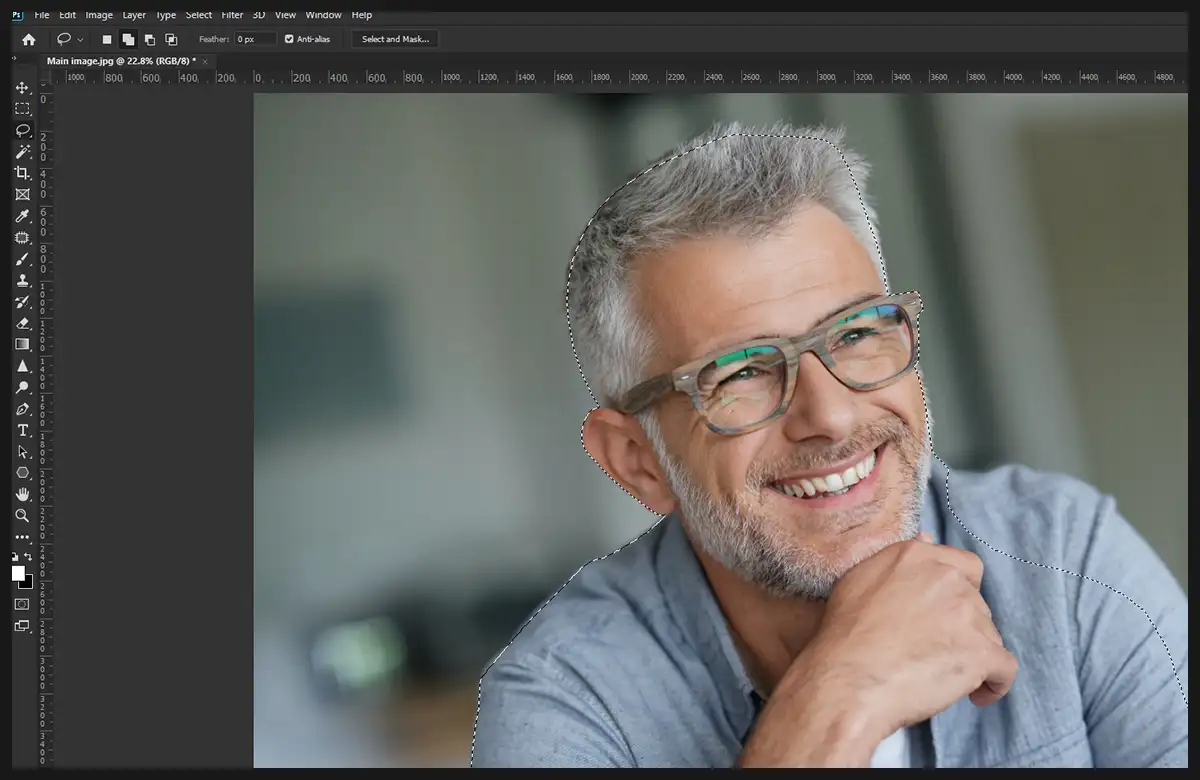Select the Magic Wand tool

[x=22, y=152]
